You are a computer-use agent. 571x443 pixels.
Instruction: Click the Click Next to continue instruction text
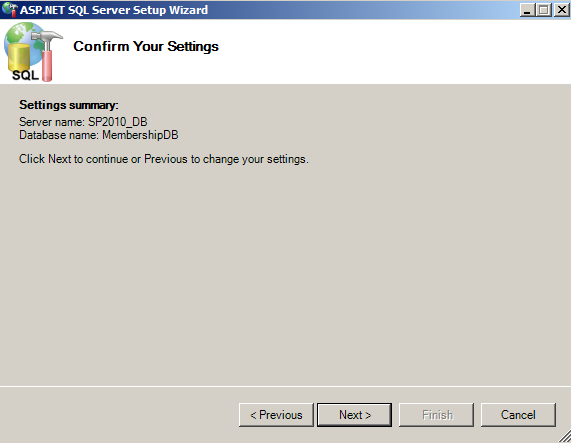click(x=164, y=159)
